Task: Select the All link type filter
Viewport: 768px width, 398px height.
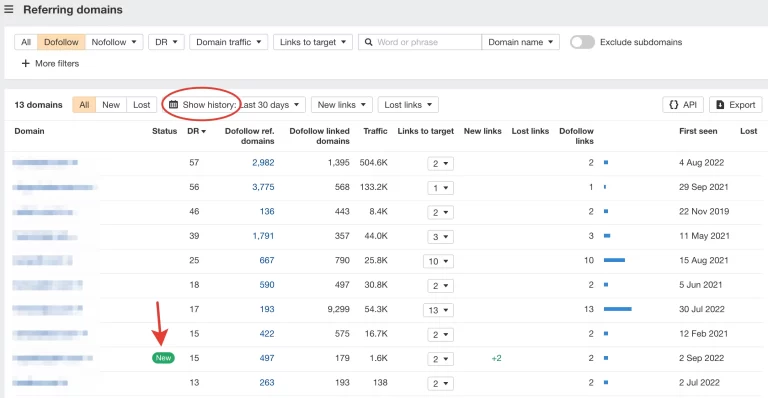Action: [26, 42]
